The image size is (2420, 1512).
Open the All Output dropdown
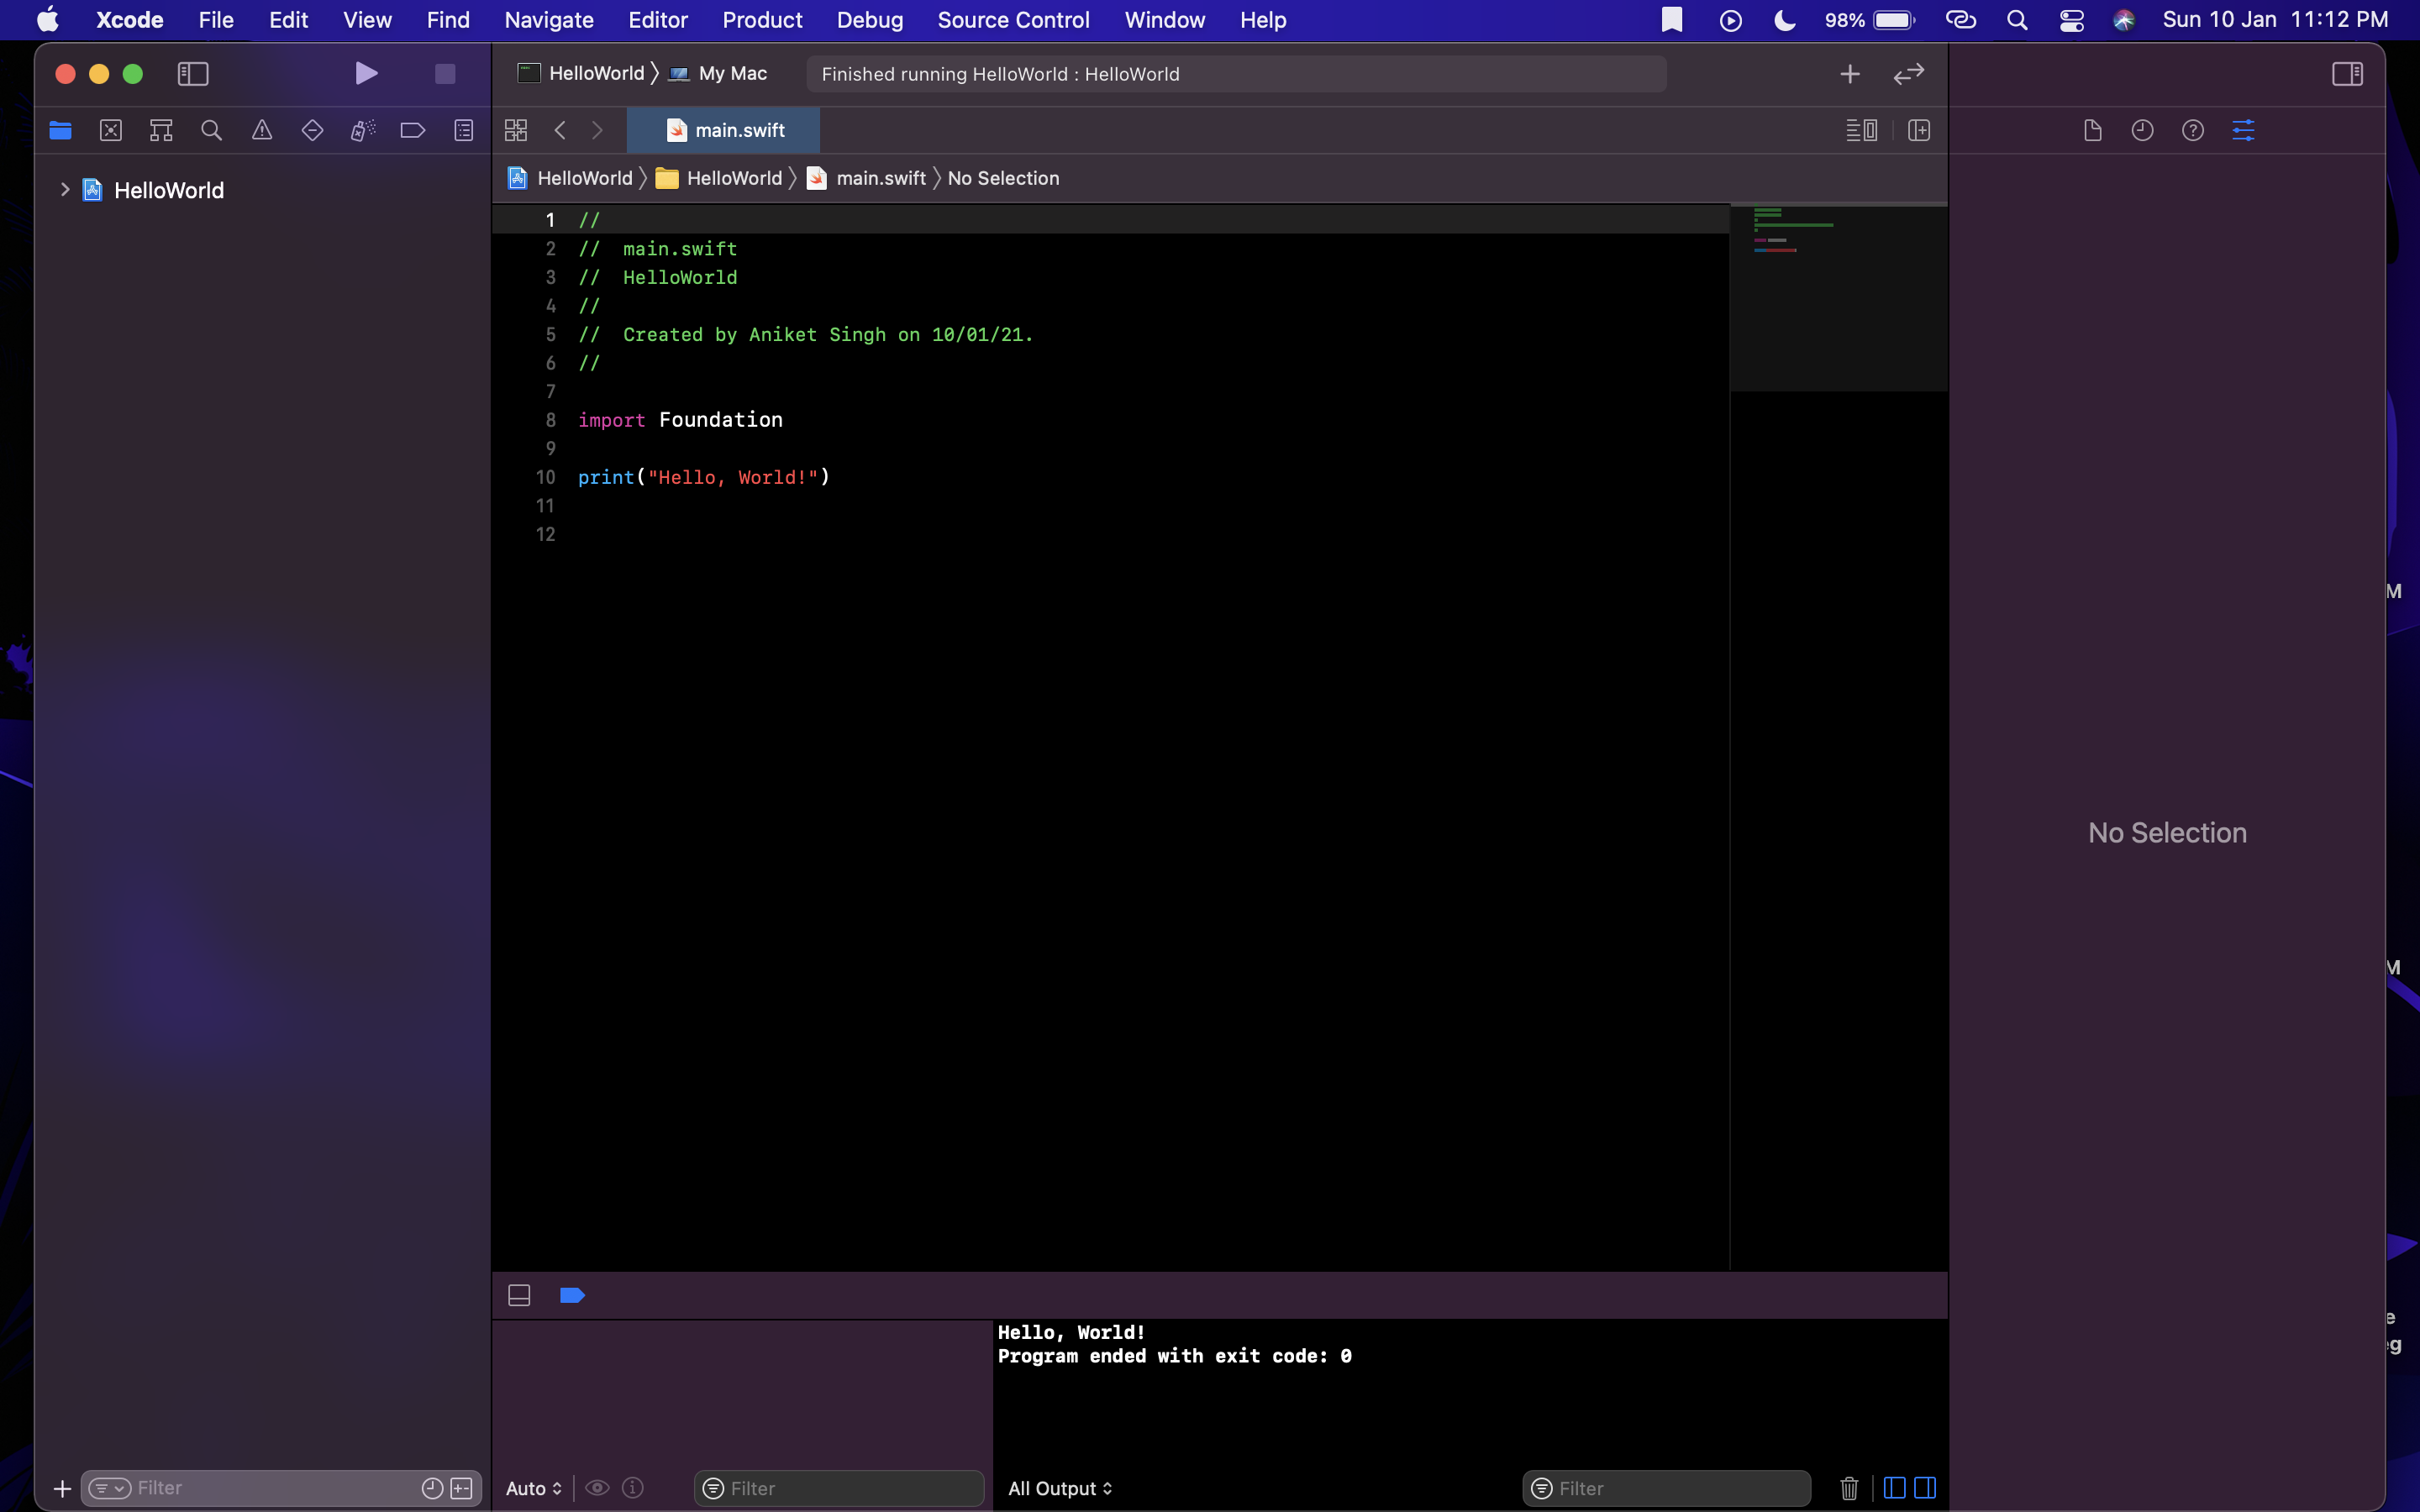tap(1059, 1488)
